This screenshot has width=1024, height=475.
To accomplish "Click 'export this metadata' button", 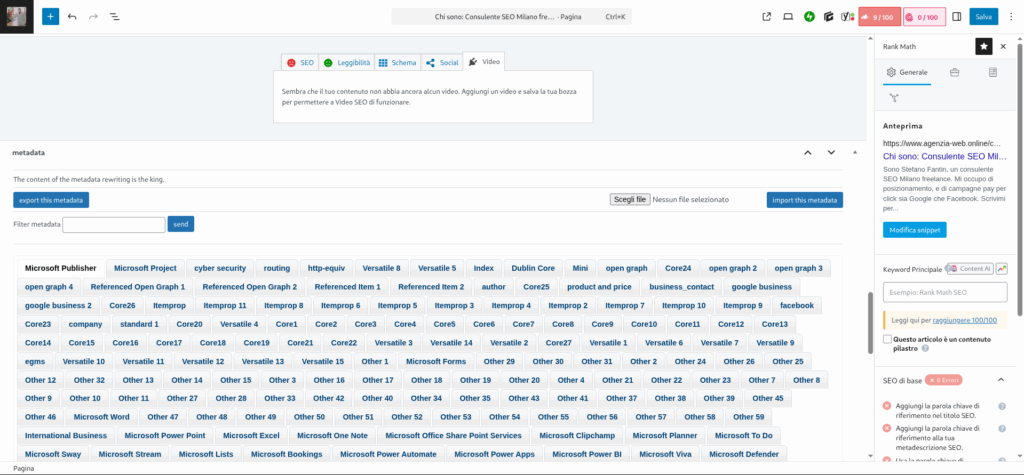I will pyautogui.click(x=51, y=200).
